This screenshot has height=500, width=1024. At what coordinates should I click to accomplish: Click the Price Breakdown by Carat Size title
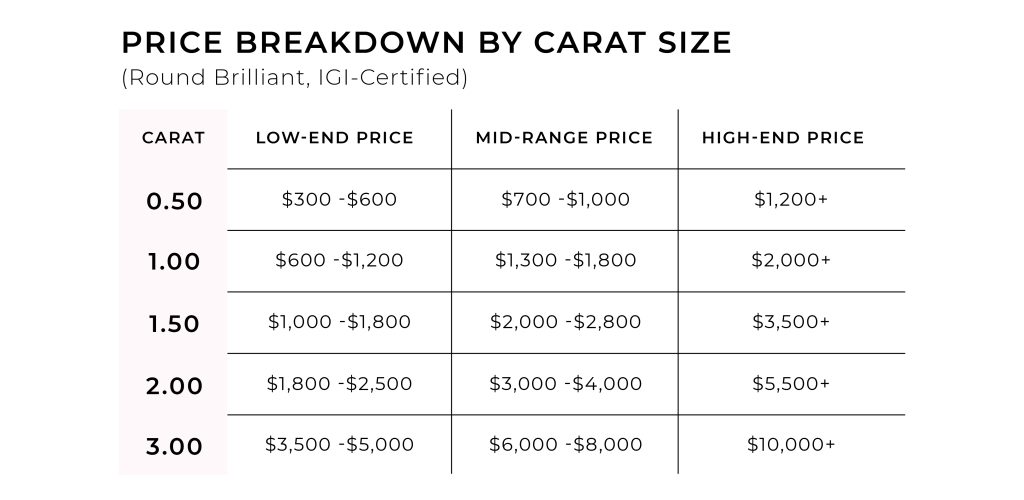click(426, 43)
